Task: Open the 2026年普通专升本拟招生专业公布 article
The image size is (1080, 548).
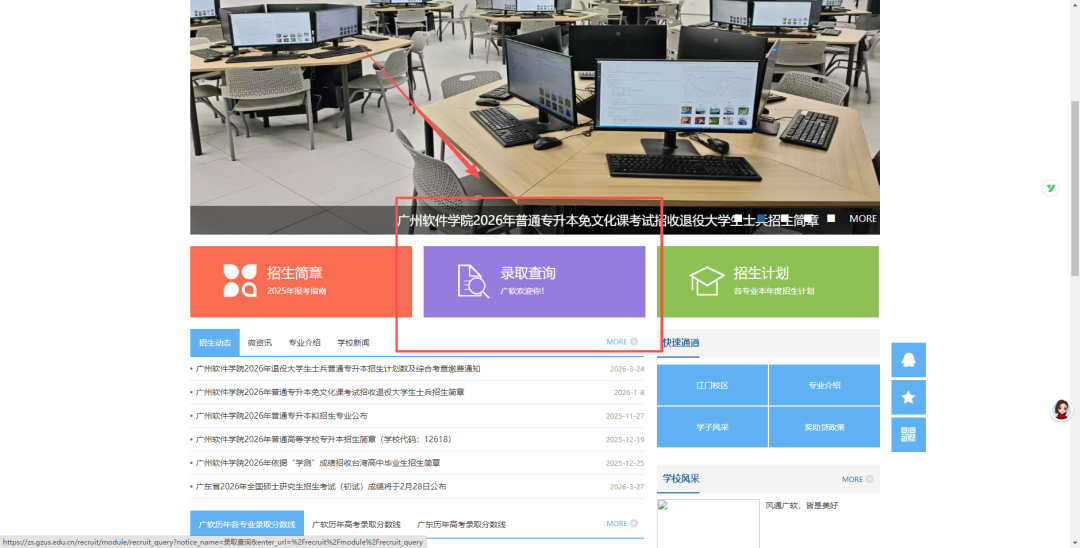Action: click(282, 416)
